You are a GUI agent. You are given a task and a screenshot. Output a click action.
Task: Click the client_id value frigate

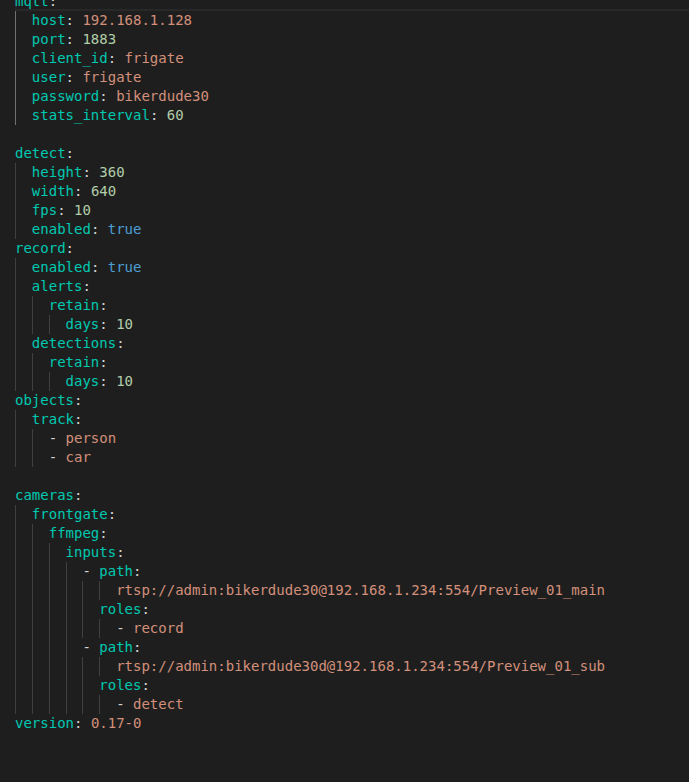click(x=154, y=58)
